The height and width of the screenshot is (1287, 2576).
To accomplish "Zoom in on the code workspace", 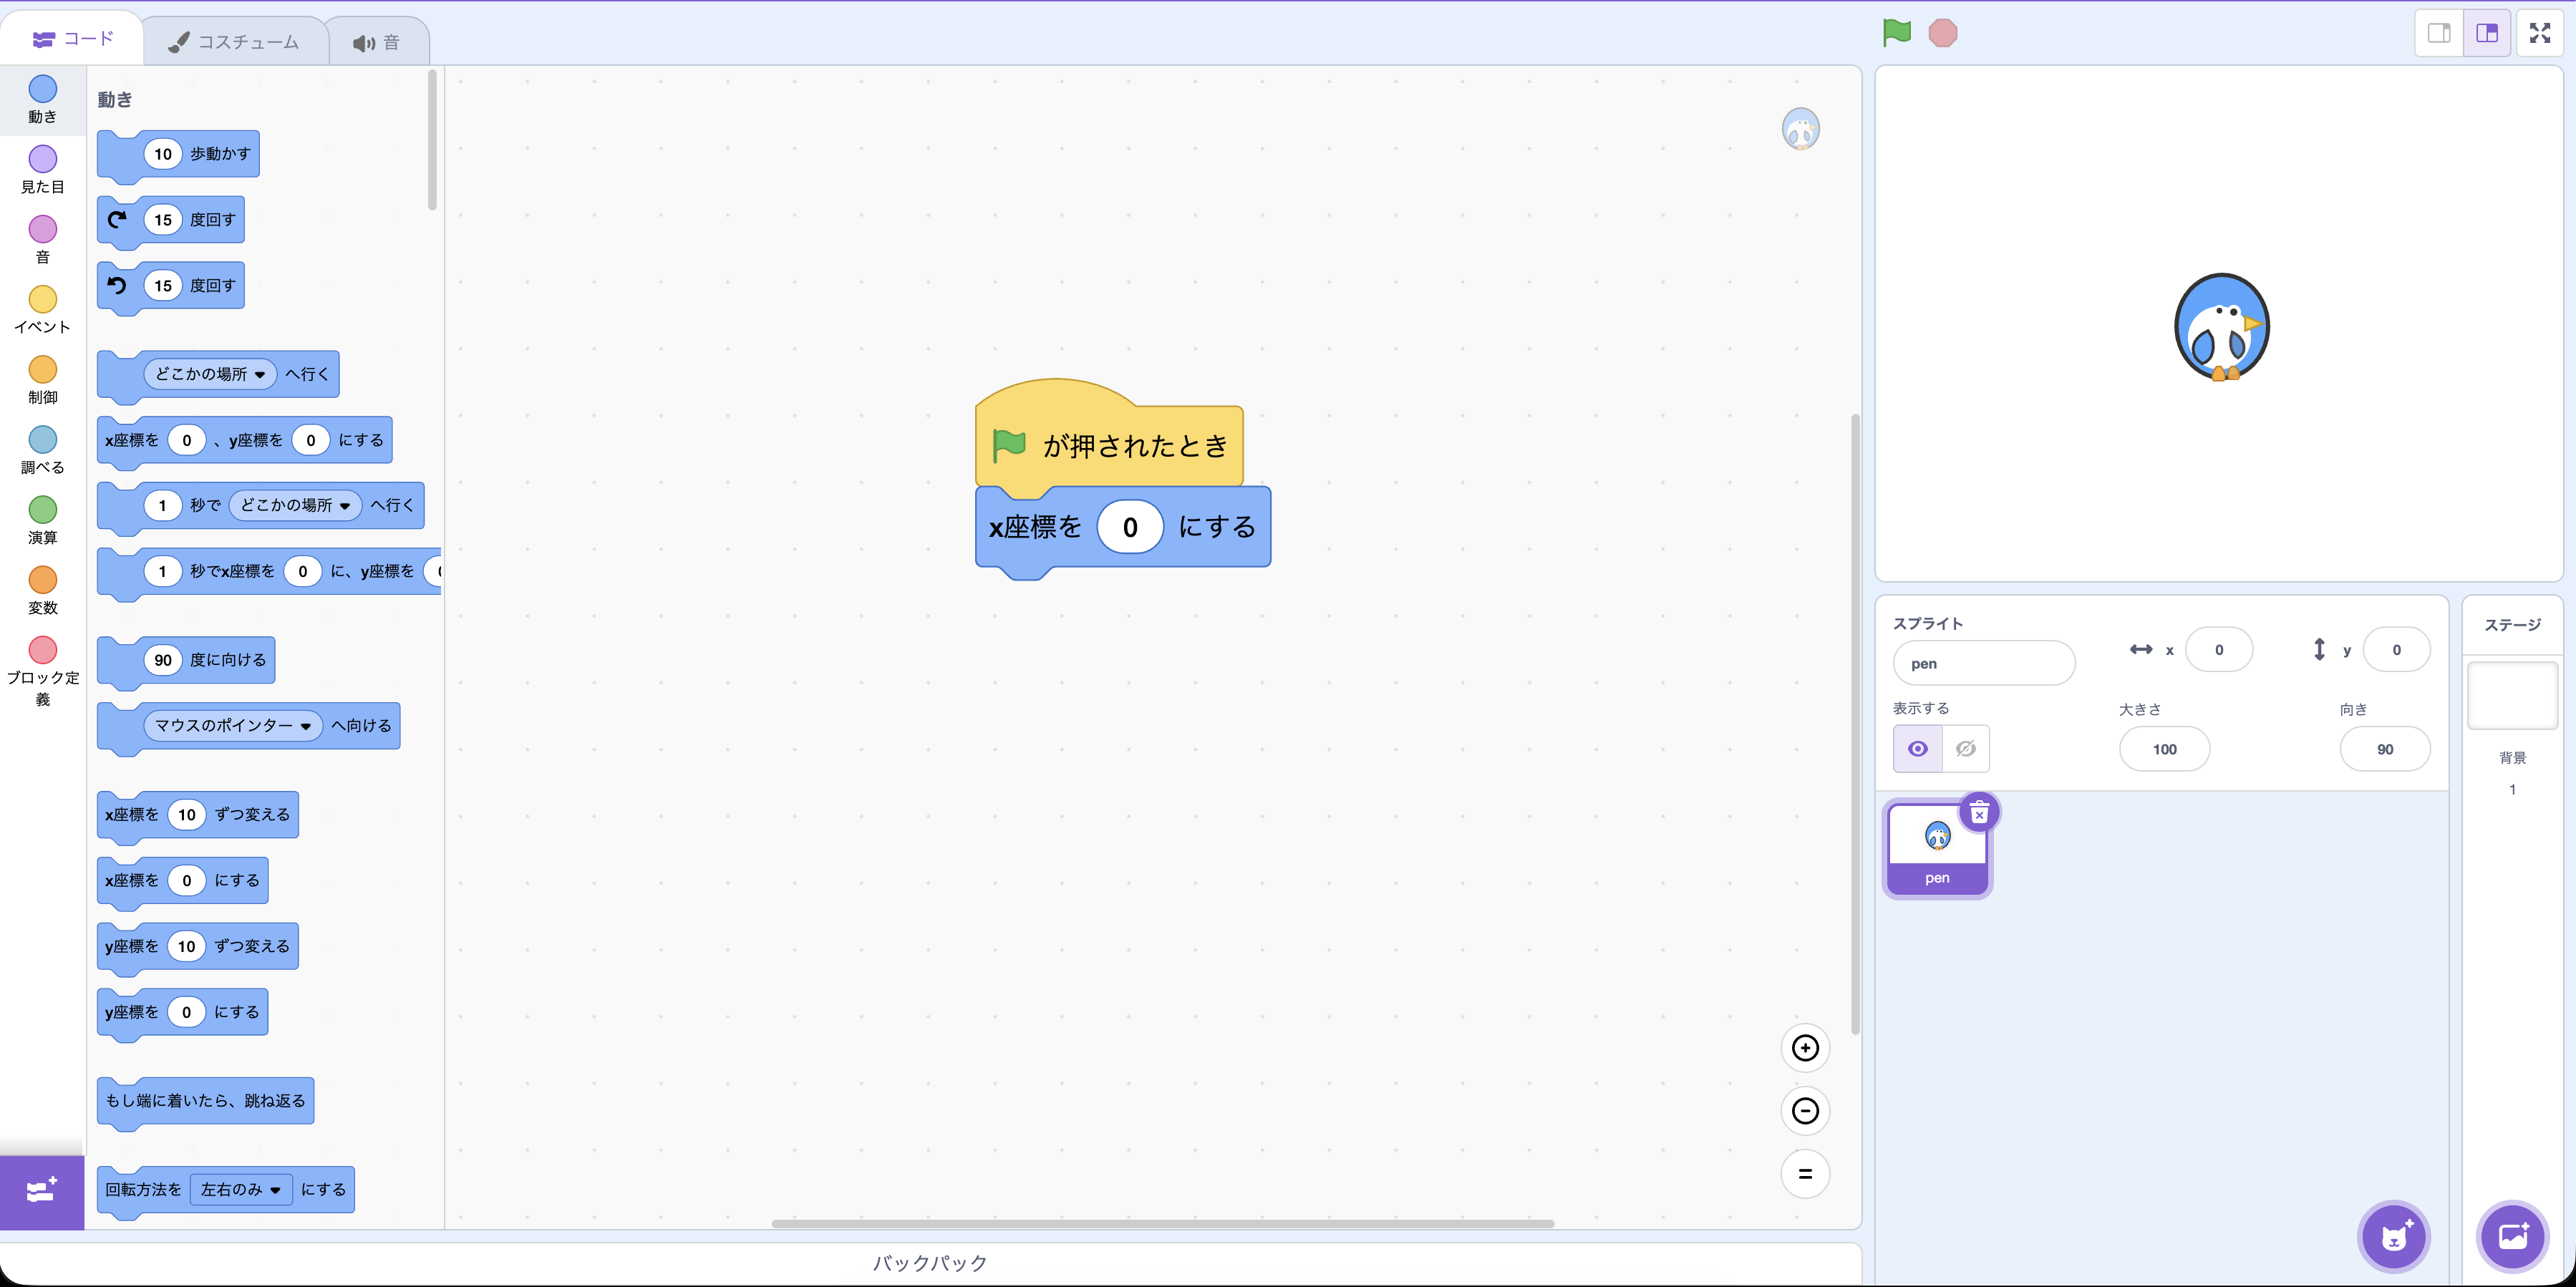I will point(1805,1048).
